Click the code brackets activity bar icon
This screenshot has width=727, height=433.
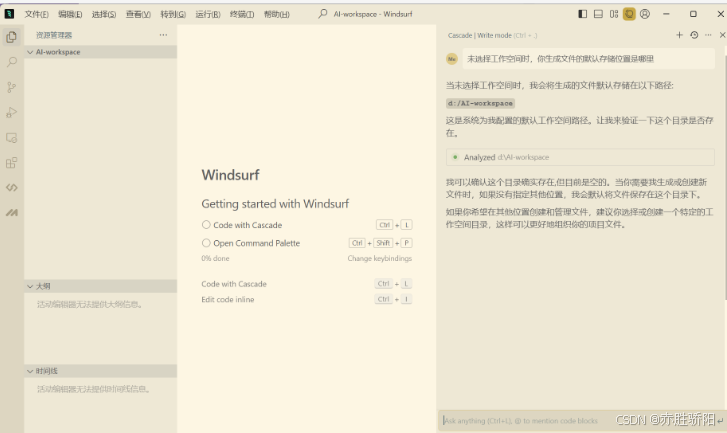pyautogui.click(x=12, y=188)
